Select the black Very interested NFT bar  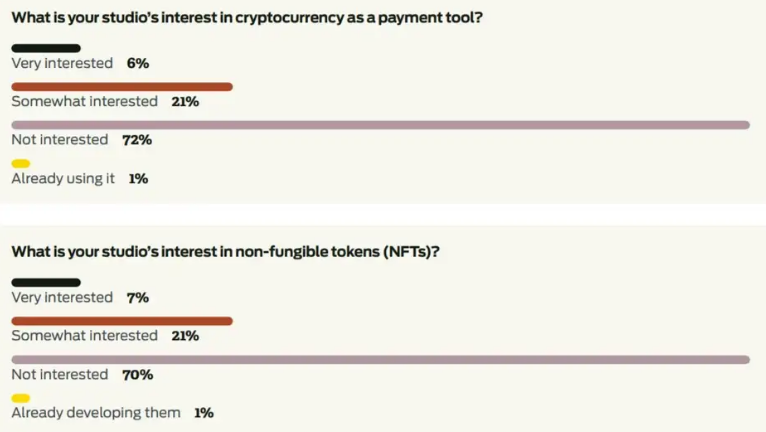pos(46,282)
